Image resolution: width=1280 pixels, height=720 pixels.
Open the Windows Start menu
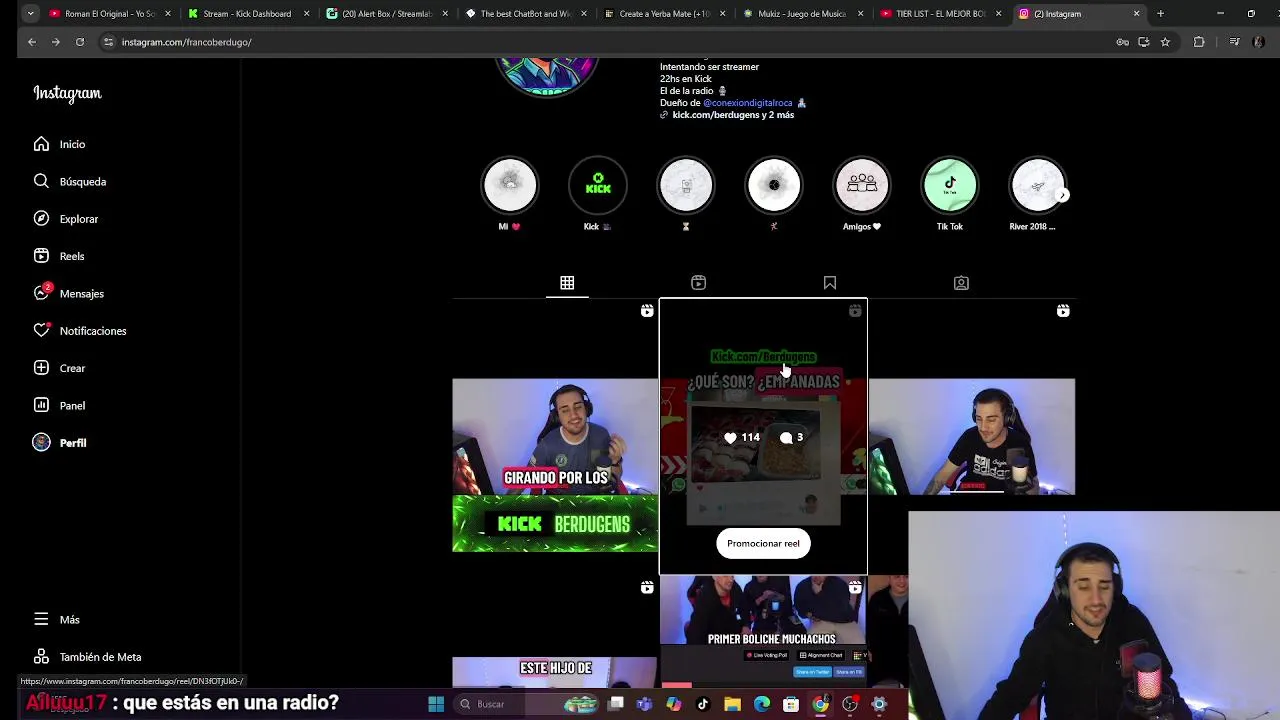click(436, 704)
